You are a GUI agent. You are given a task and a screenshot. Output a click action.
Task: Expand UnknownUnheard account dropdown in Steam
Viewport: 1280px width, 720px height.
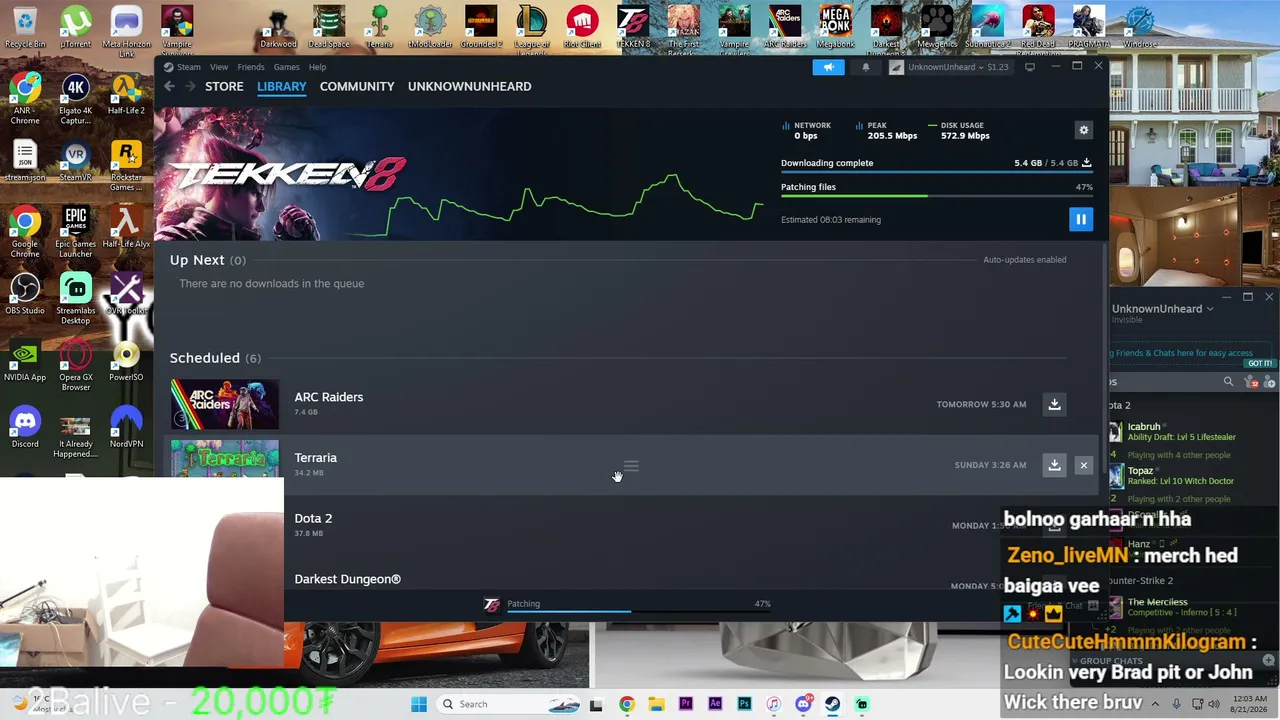[x=950, y=67]
